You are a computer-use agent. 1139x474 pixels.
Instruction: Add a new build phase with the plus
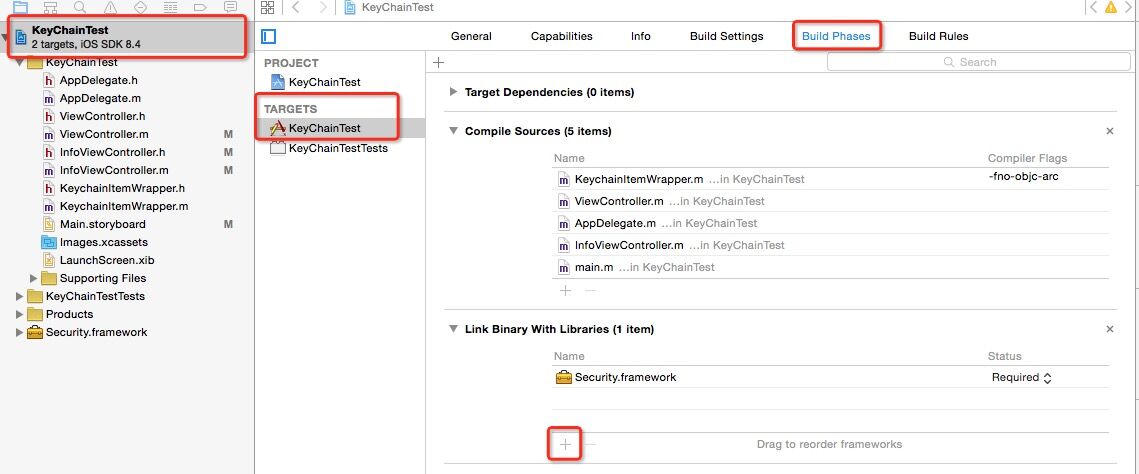tap(438, 62)
